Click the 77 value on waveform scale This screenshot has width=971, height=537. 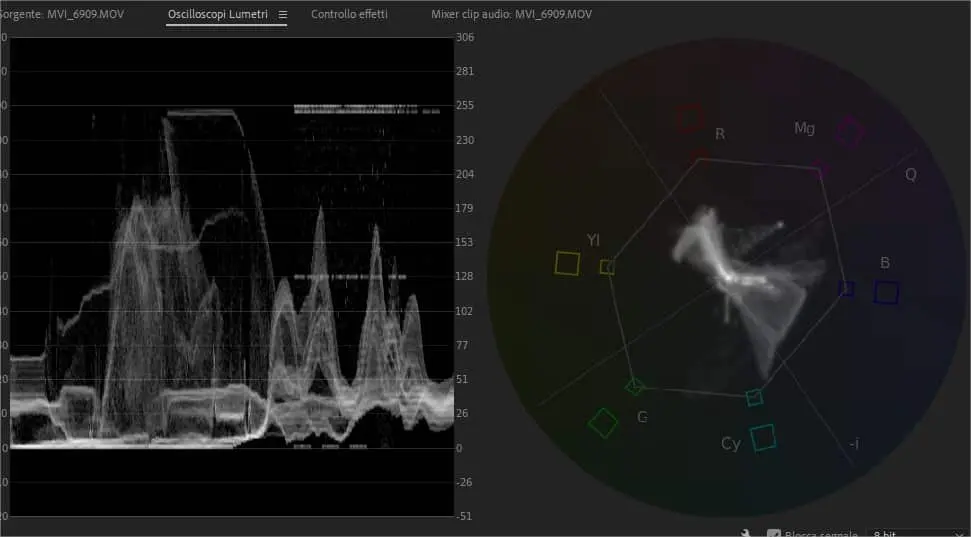tap(463, 345)
